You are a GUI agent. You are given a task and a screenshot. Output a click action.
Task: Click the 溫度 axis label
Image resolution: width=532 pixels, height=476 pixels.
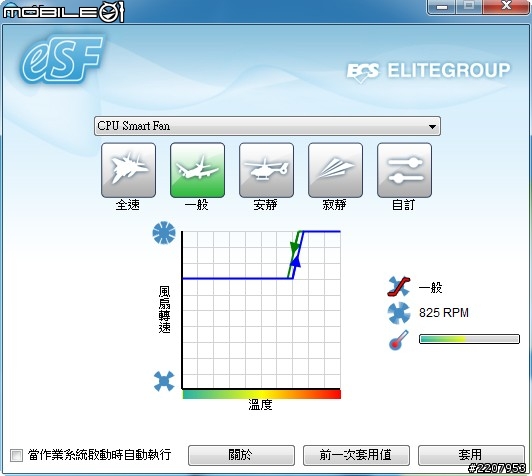(x=261, y=405)
